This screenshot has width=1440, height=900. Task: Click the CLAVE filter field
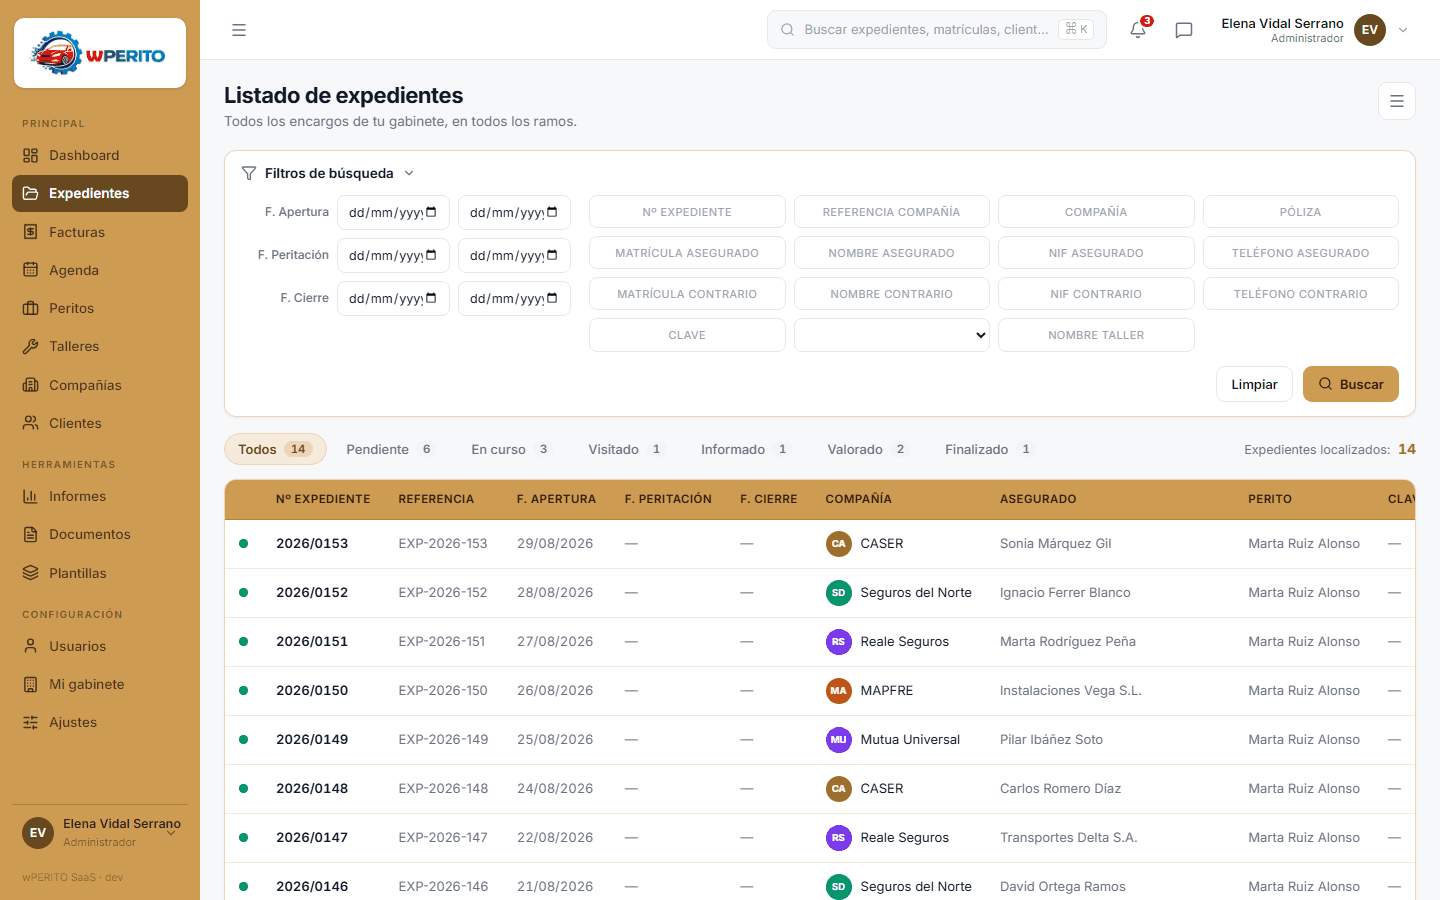pyautogui.click(x=687, y=335)
